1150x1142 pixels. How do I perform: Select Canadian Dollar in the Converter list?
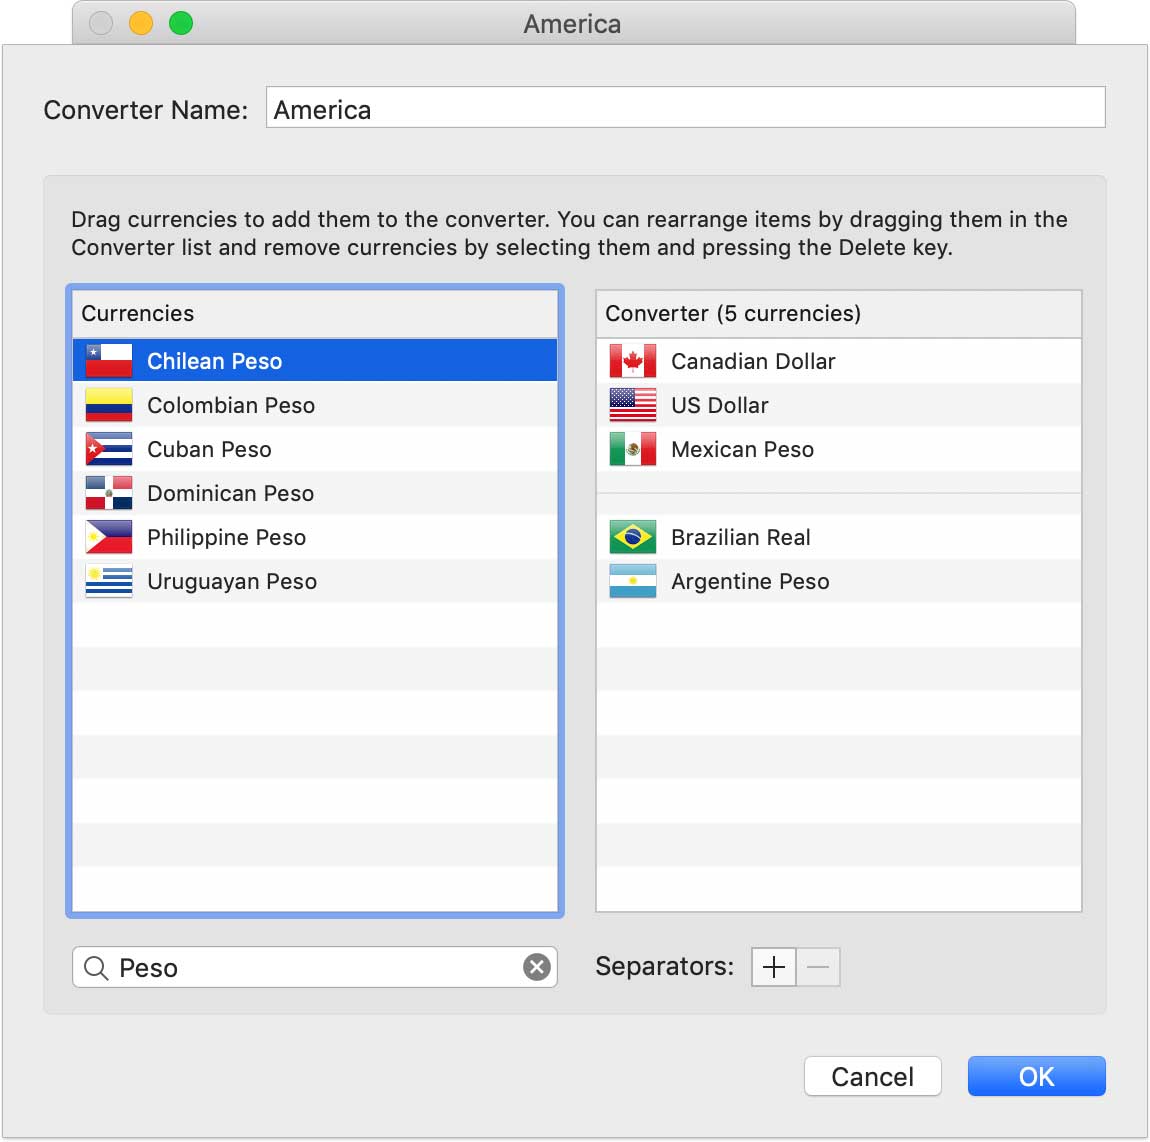753,361
